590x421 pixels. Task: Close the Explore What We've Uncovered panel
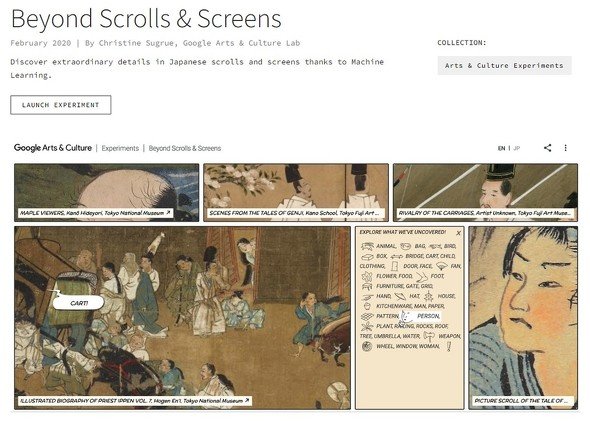pos(458,233)
